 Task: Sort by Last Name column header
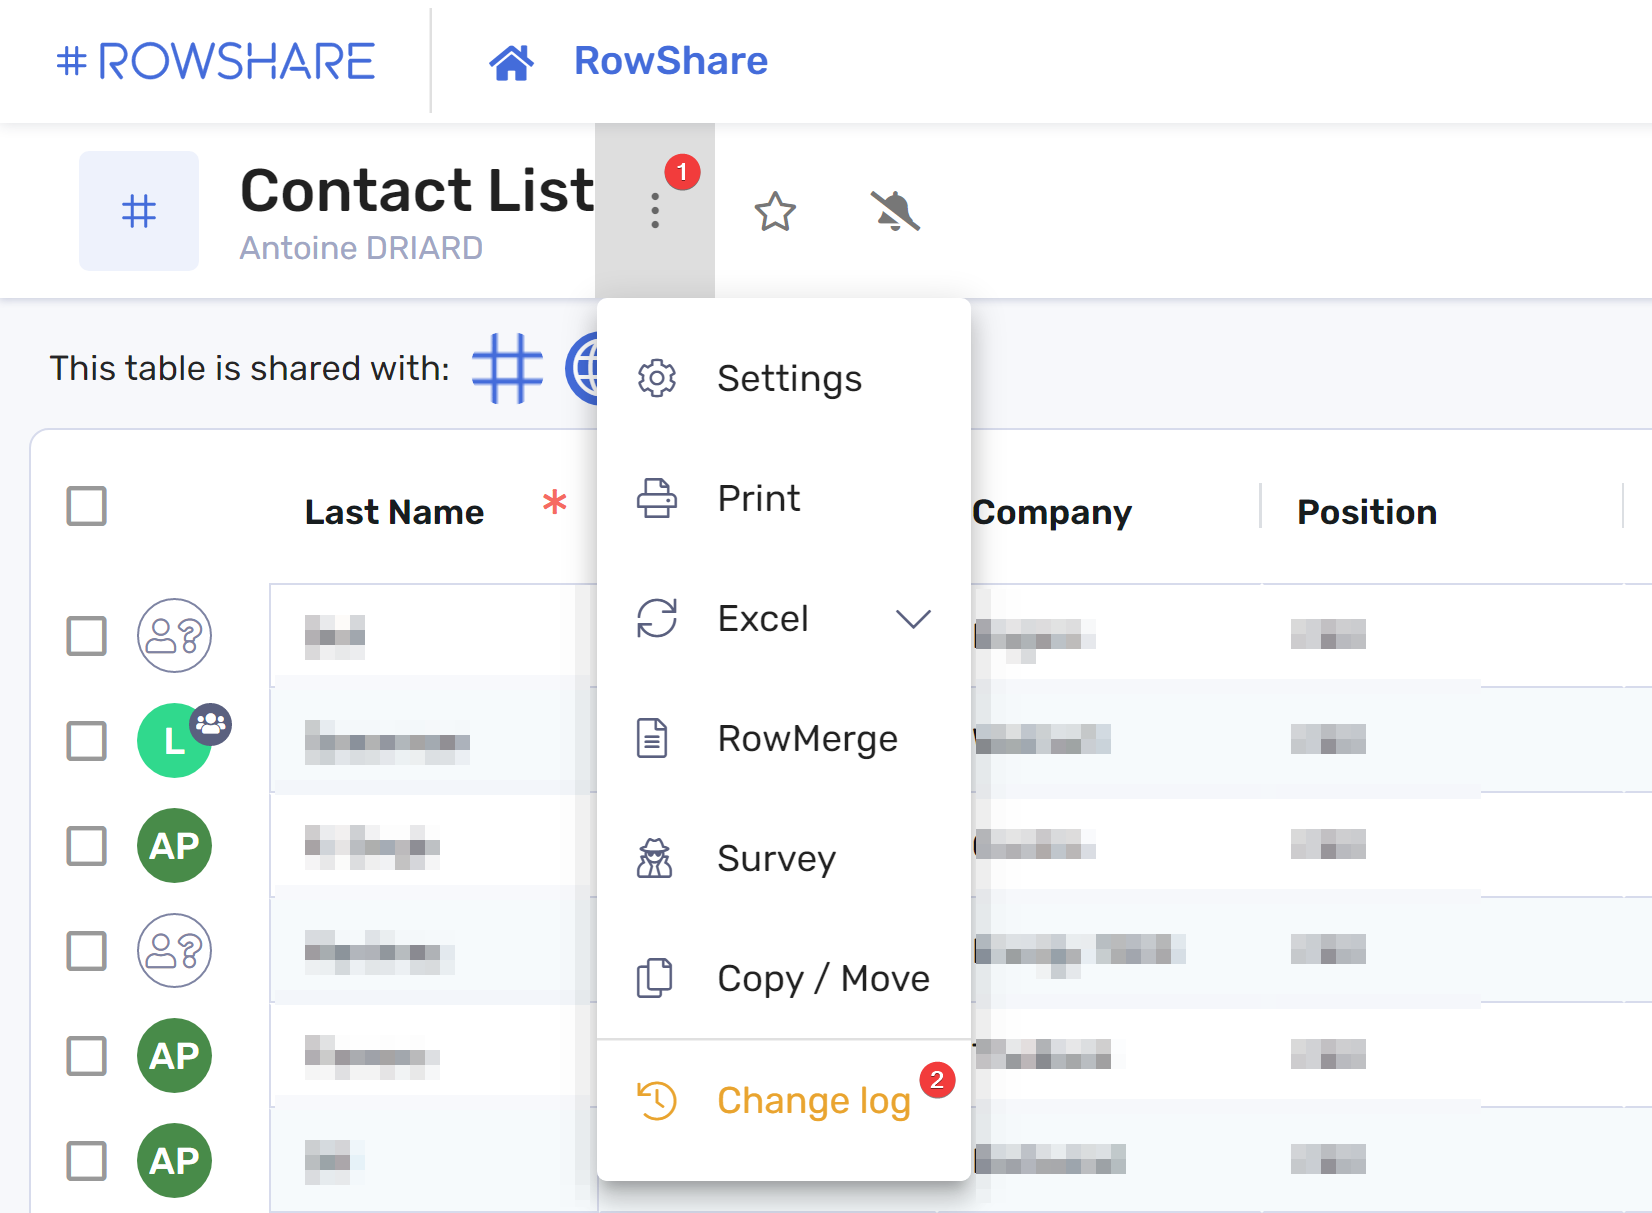tap(394, 512)
